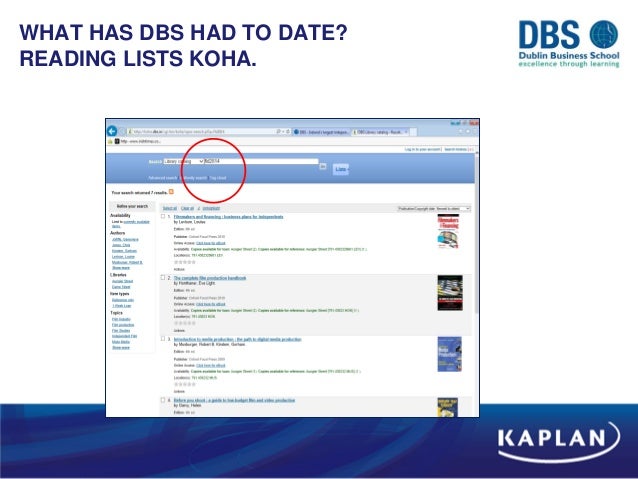Screen dimensions: 638x479
Task: Open the Advanced search link
Action: point(162,178)
